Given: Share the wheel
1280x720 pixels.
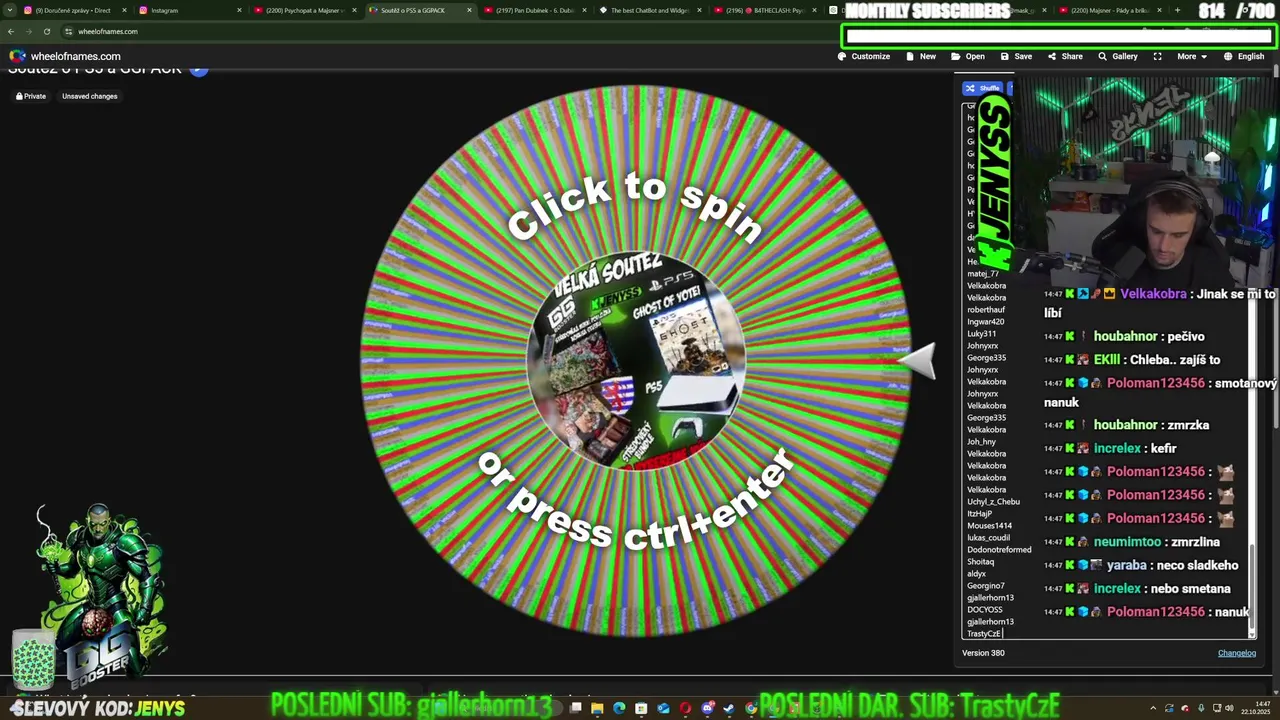Looking at the screenshot, I should pyautogui.click(x=1065, y=56).
